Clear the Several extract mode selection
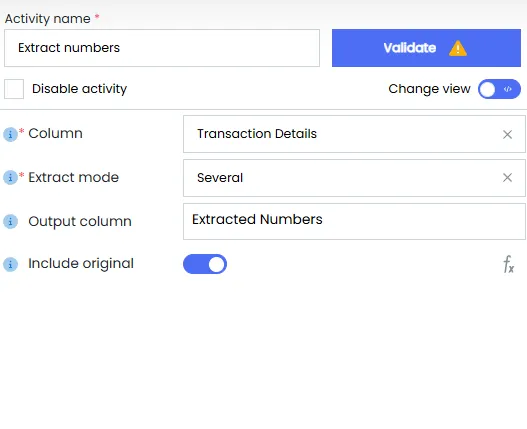The image size is (527, 429). pos(508,178)
